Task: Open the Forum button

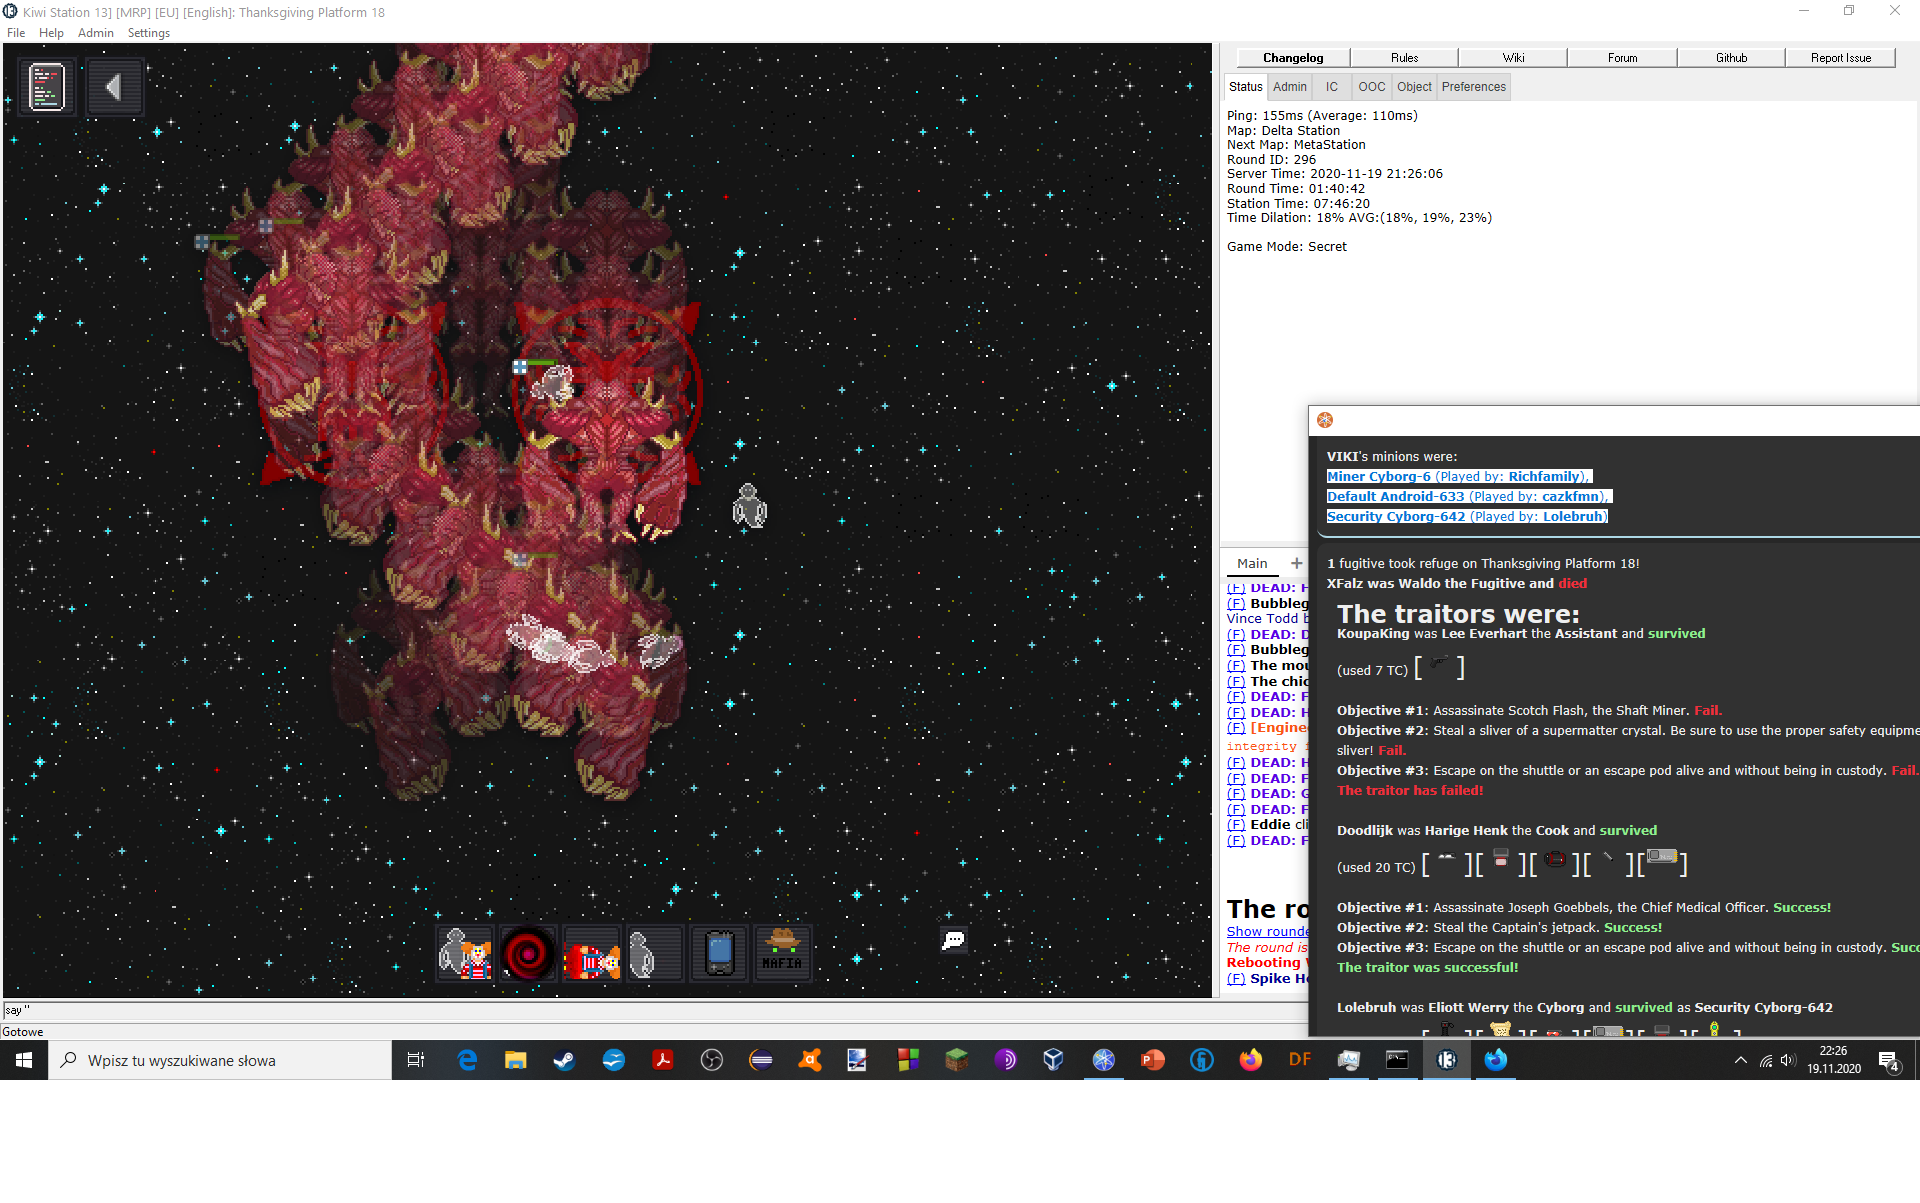Action: click(1622, 58)
